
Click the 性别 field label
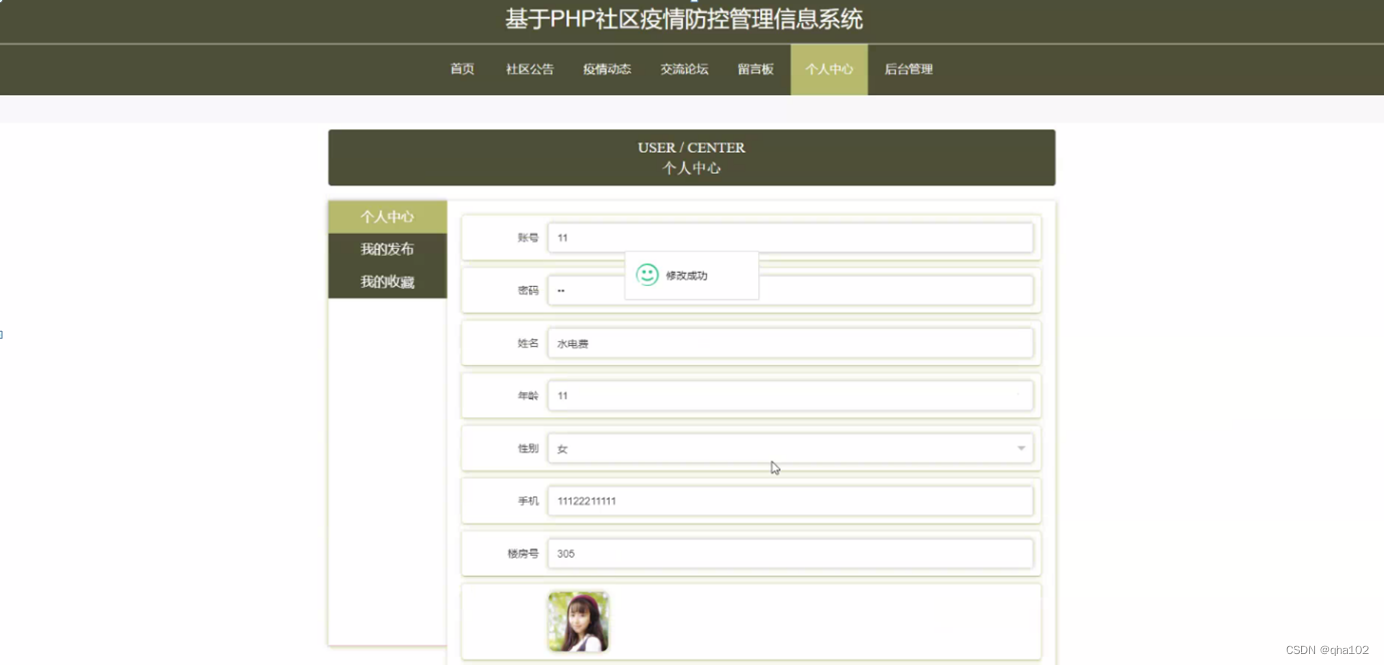528,449
